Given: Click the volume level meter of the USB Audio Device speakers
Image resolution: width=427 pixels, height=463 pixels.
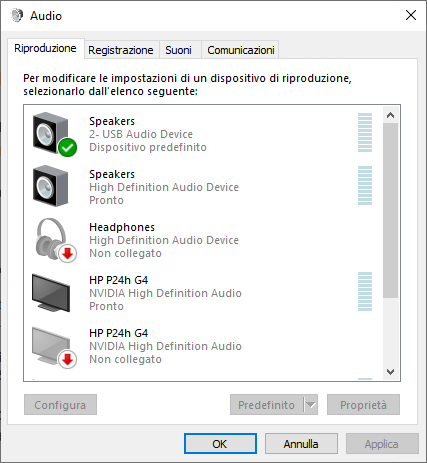Looking at the screenshot, I should (x=365, y=133).
